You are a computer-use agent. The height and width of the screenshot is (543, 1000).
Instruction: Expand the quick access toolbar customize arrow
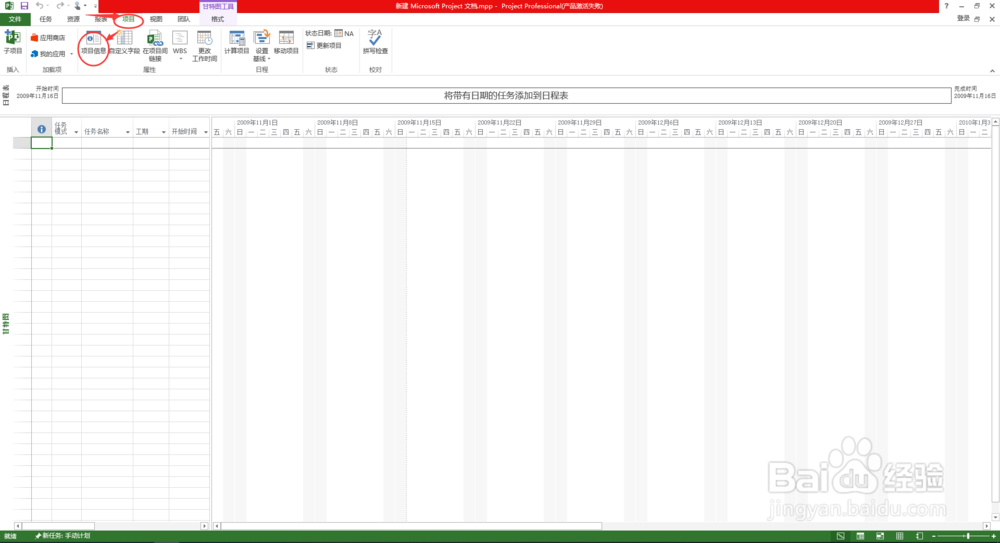(x=95, y=6)
